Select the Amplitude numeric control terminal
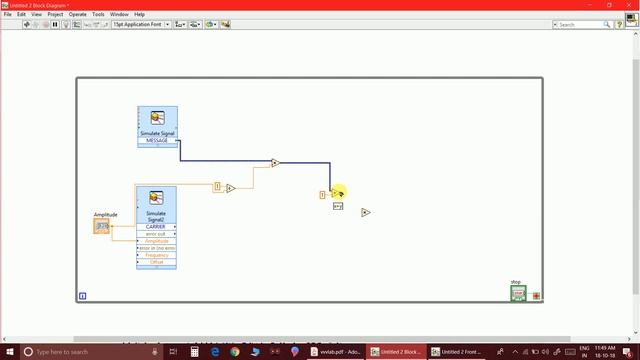The width and height of the screenshot is (640, 360). coord(102,226)
